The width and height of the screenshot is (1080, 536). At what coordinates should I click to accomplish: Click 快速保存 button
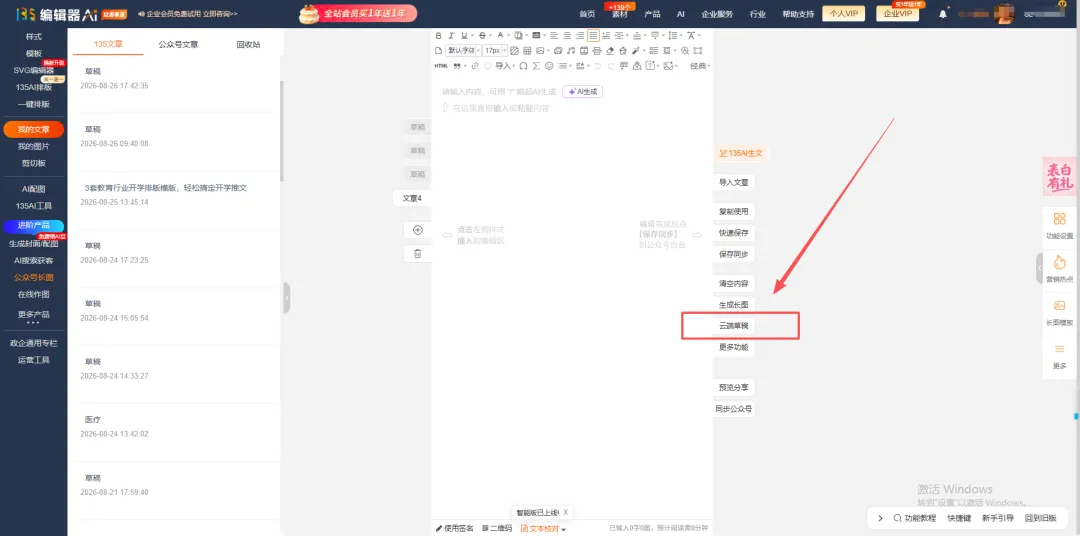coord(734,233)
